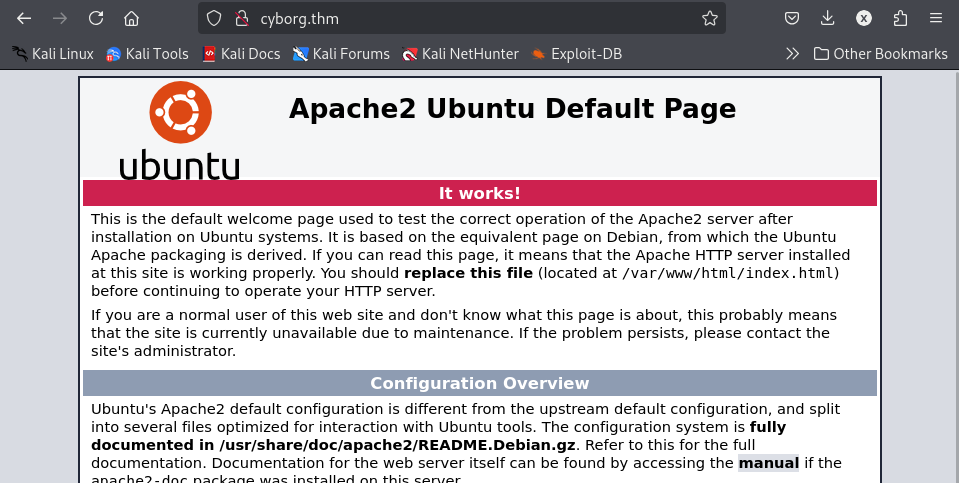Click the Ubuntu logo image
Image resolution: width=959 pixels, height=483 pixels.
[x=179, y=130]
